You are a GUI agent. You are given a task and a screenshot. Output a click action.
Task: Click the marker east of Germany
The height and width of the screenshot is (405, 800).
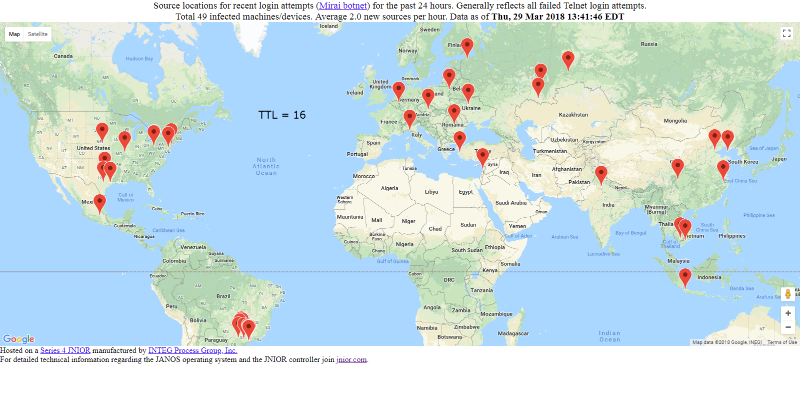pyautogui.click(x=428, y=98)
